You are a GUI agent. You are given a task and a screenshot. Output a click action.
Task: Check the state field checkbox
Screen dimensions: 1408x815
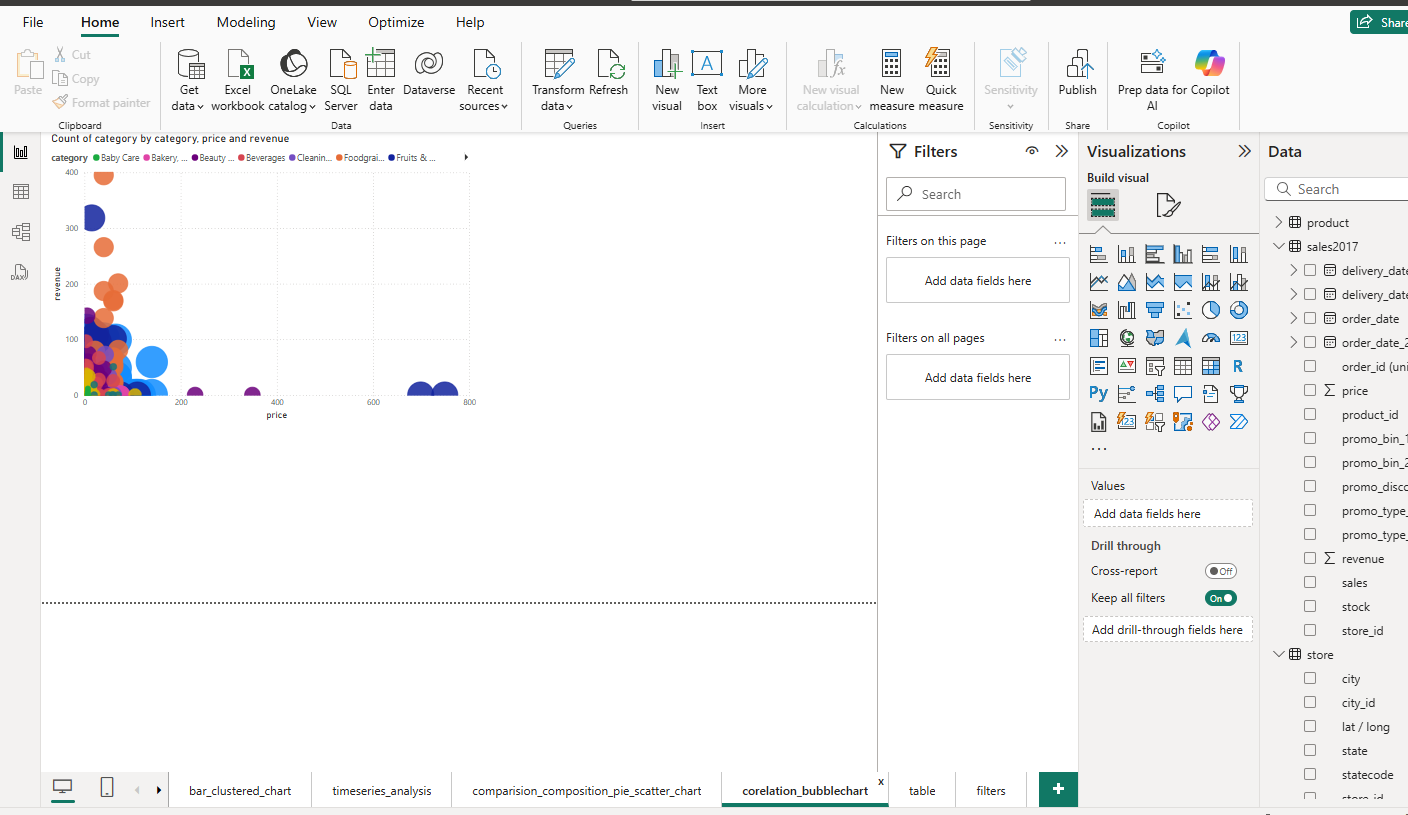(1310, 750)
